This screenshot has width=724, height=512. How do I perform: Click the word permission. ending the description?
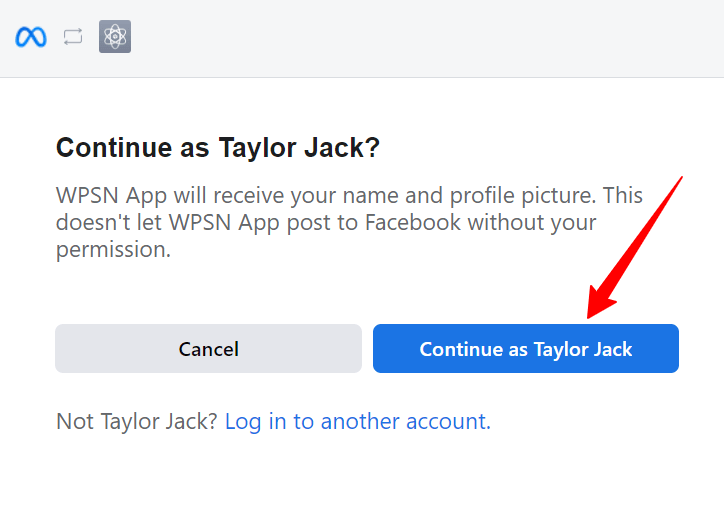click(114, 250)
